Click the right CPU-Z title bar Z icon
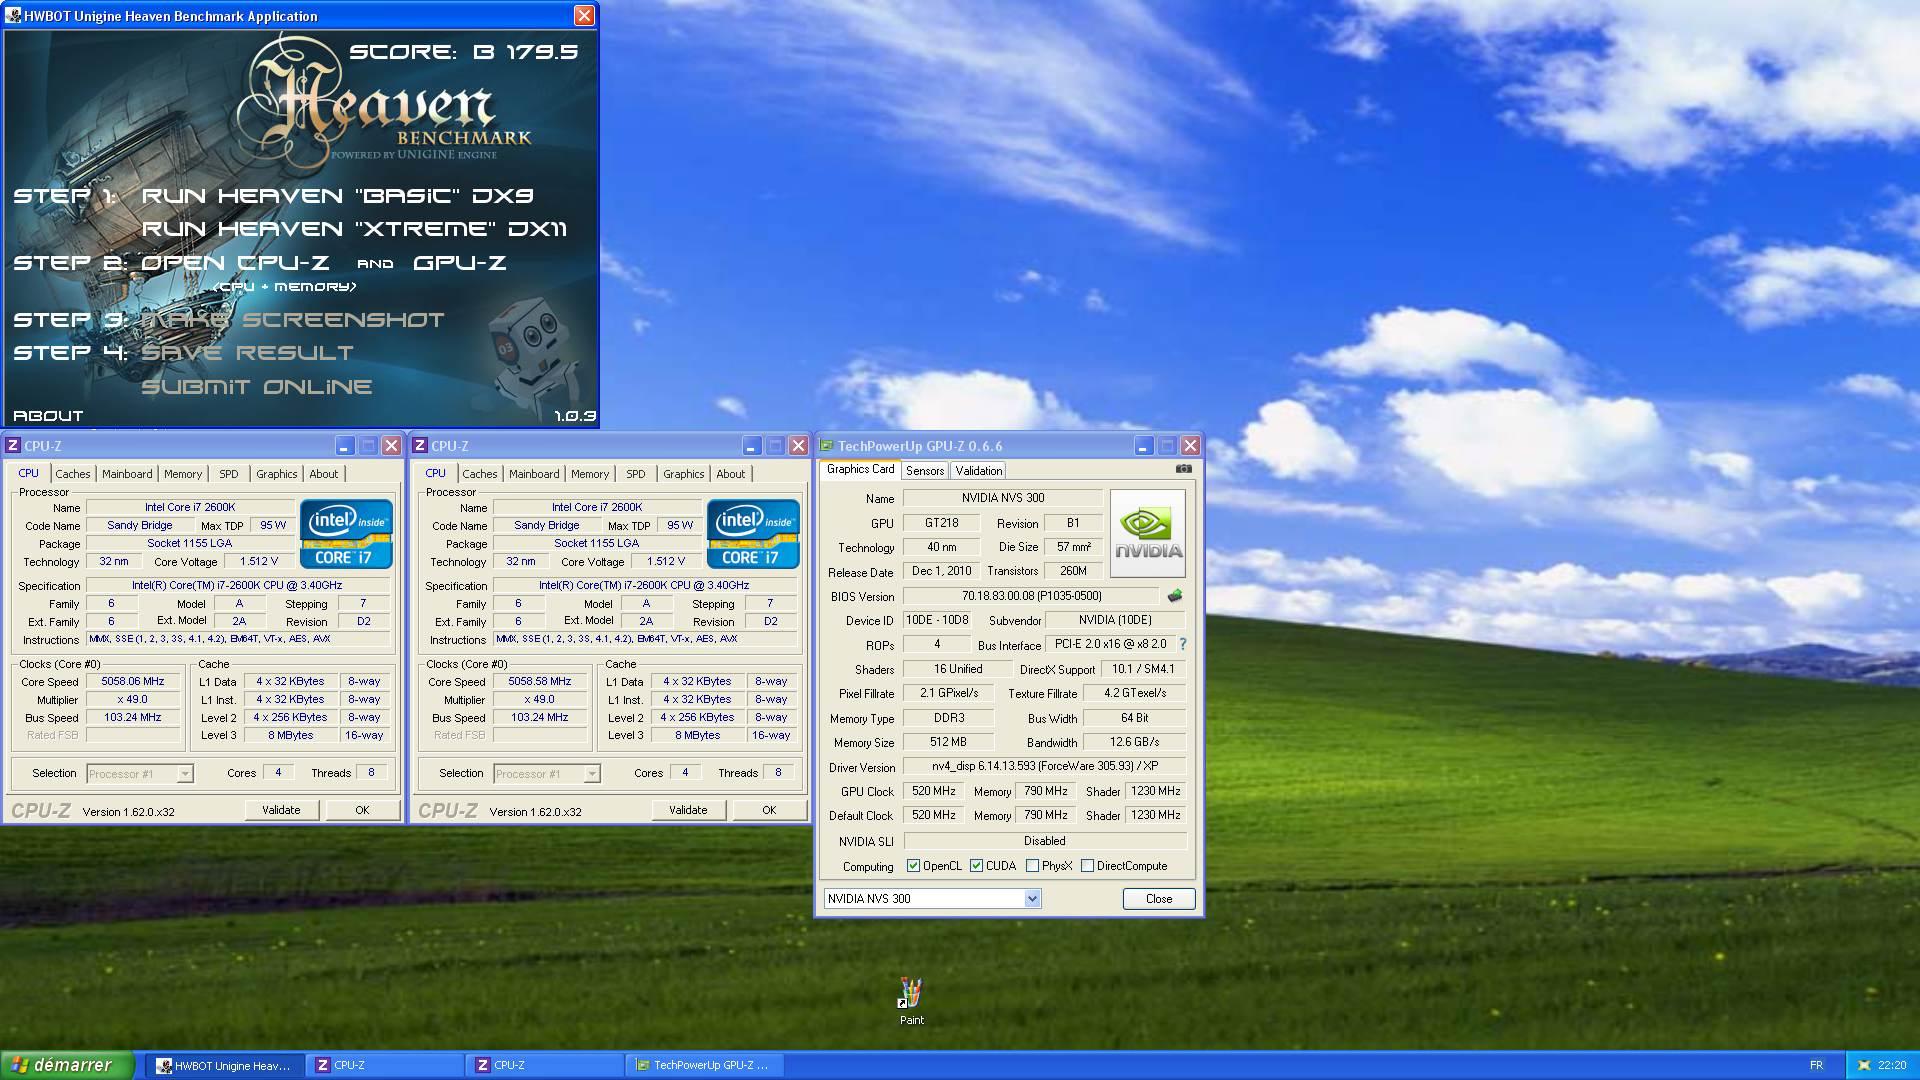1920x1080 pixels. pos(420,446)
